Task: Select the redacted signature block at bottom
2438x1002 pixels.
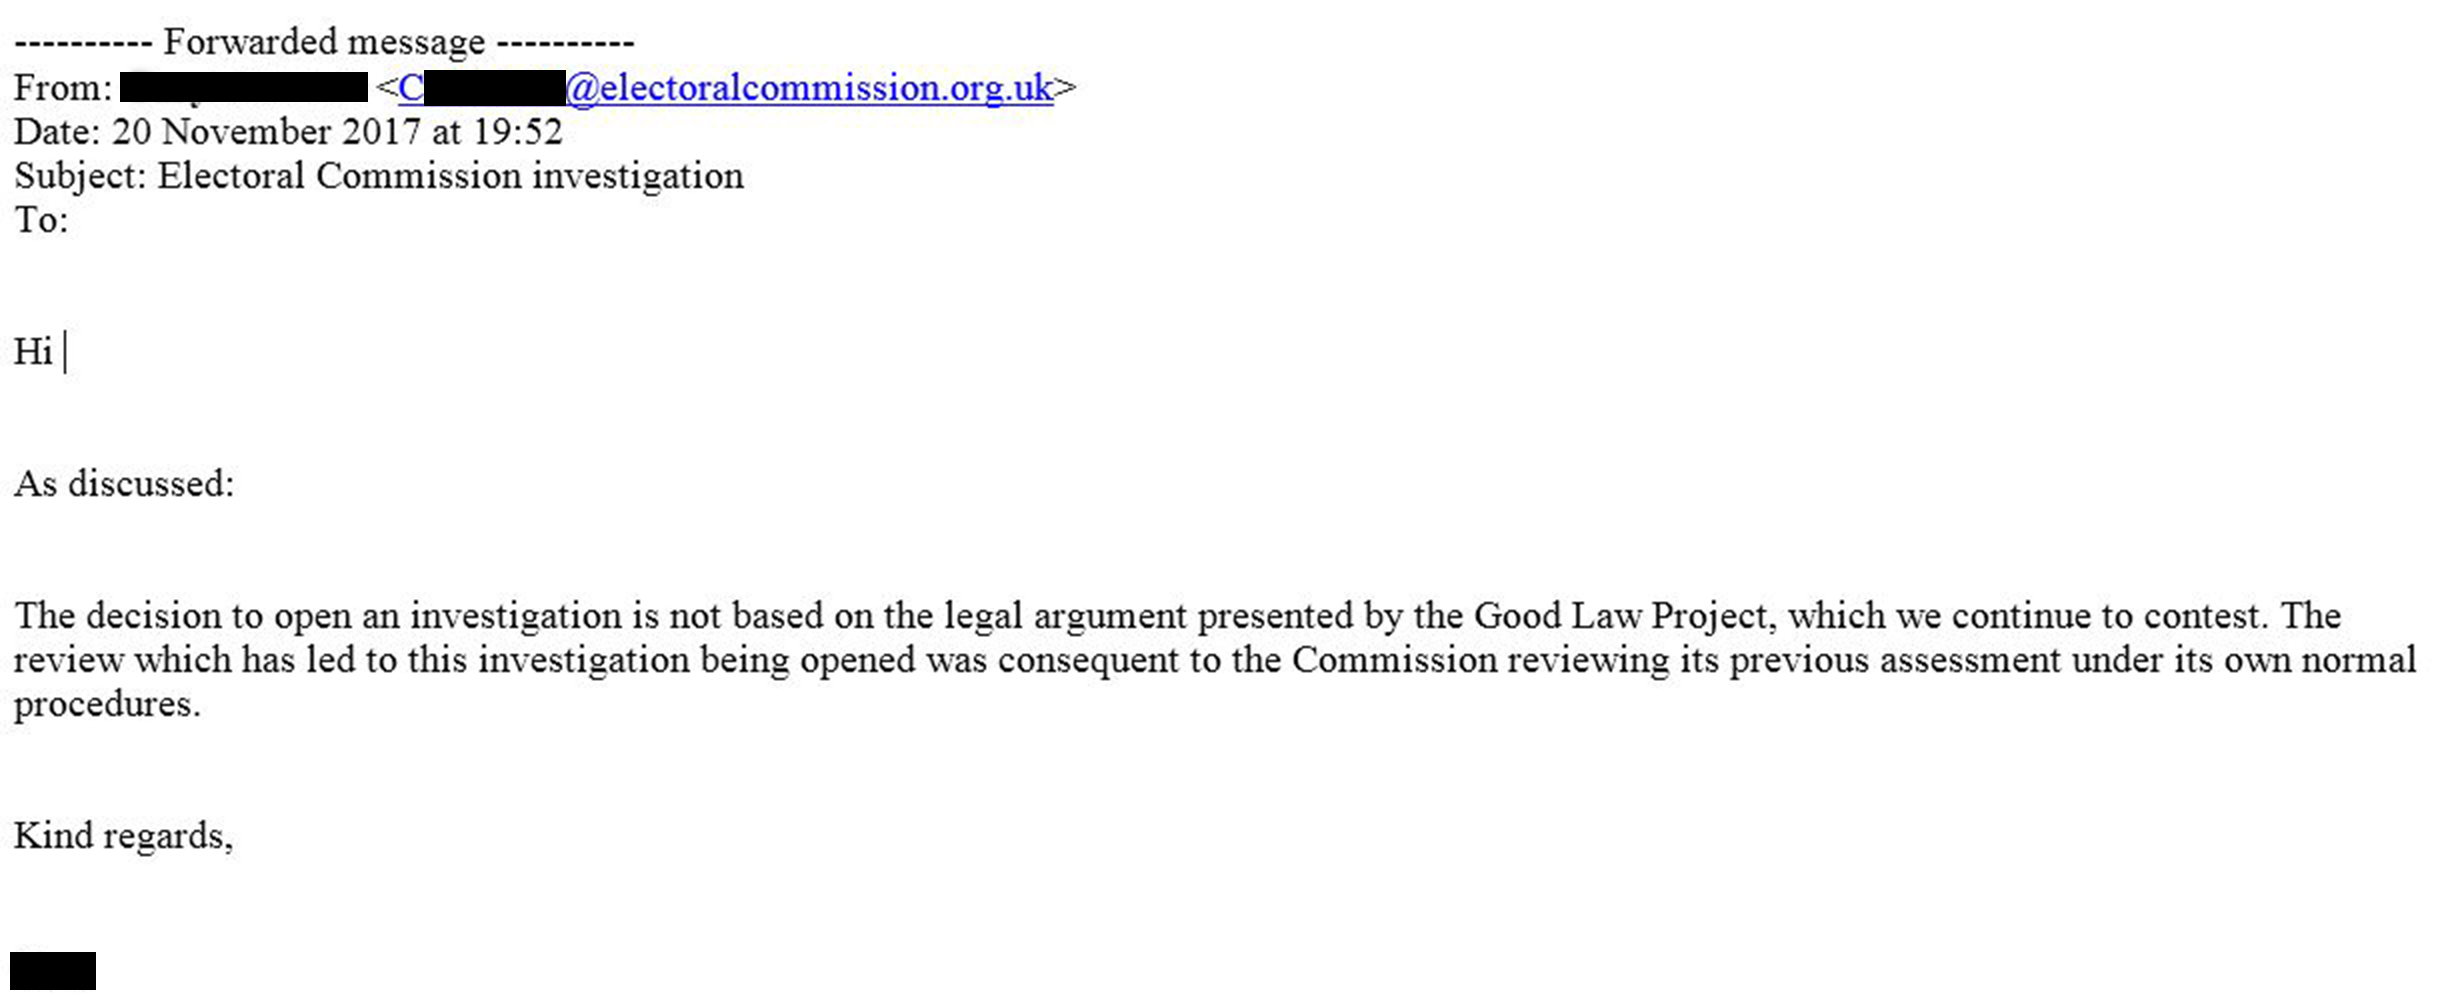Action: coord(53,971)
